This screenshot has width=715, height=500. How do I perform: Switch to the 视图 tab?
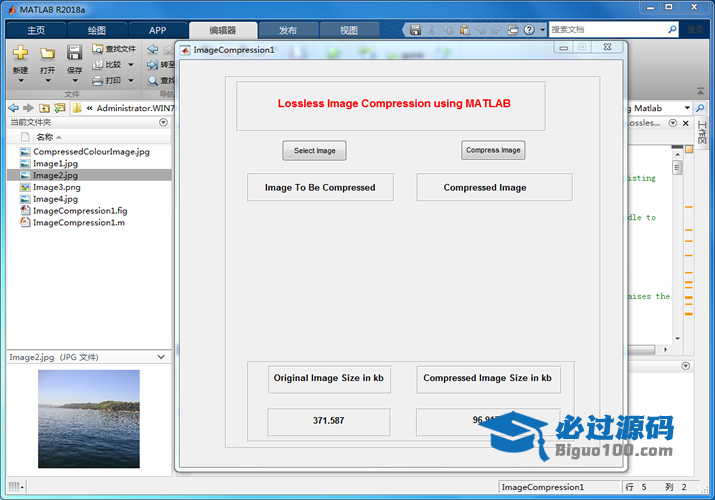point(349,30)
